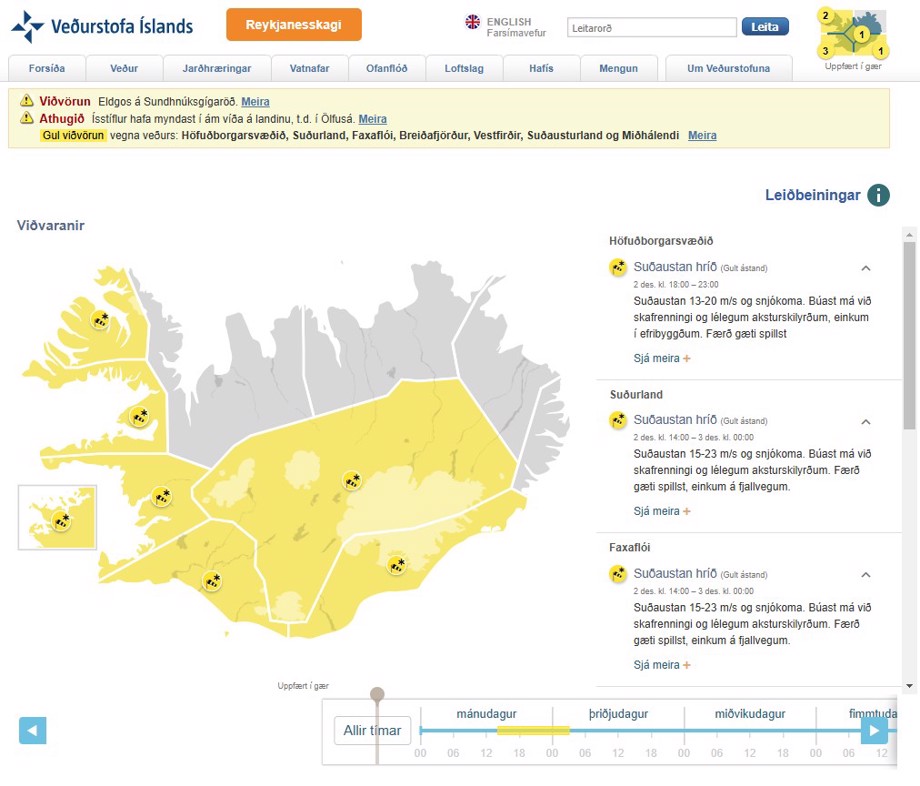Open the Jarðhræringar tab
920x786 pixels.
point(216,68)
